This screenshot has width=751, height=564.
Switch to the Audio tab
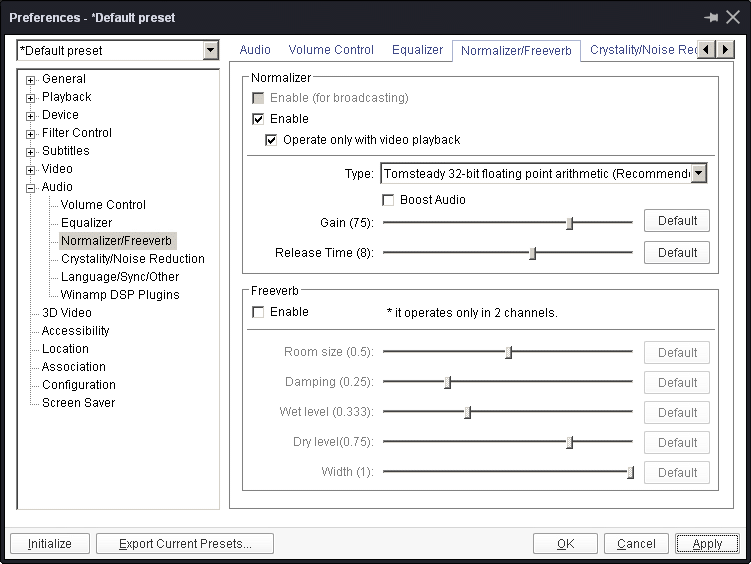pyautogui.click(x=255, y=50)
